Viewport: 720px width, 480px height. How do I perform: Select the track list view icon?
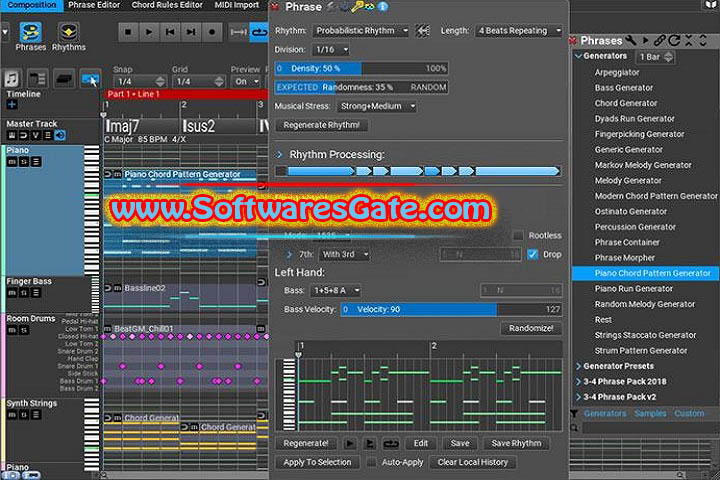37,79
